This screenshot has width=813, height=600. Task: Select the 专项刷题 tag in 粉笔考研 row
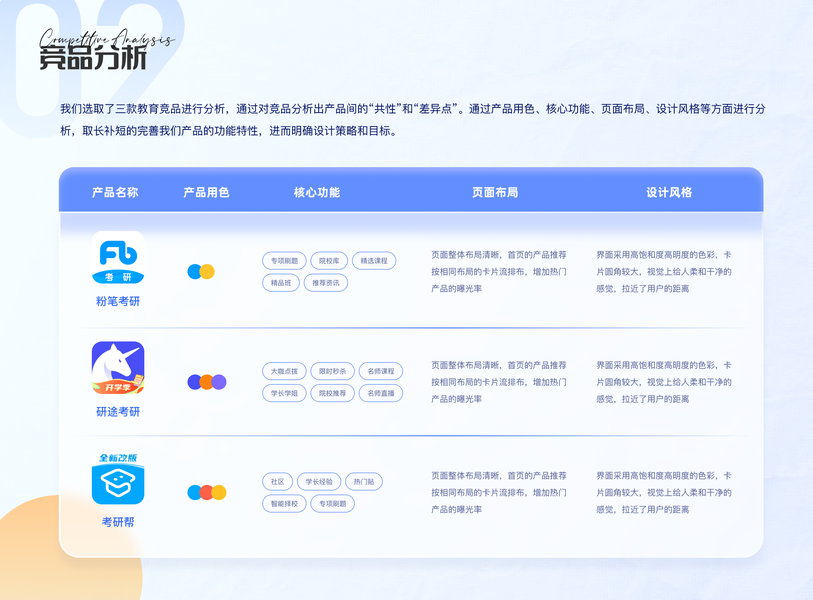[x=284, y=261]
